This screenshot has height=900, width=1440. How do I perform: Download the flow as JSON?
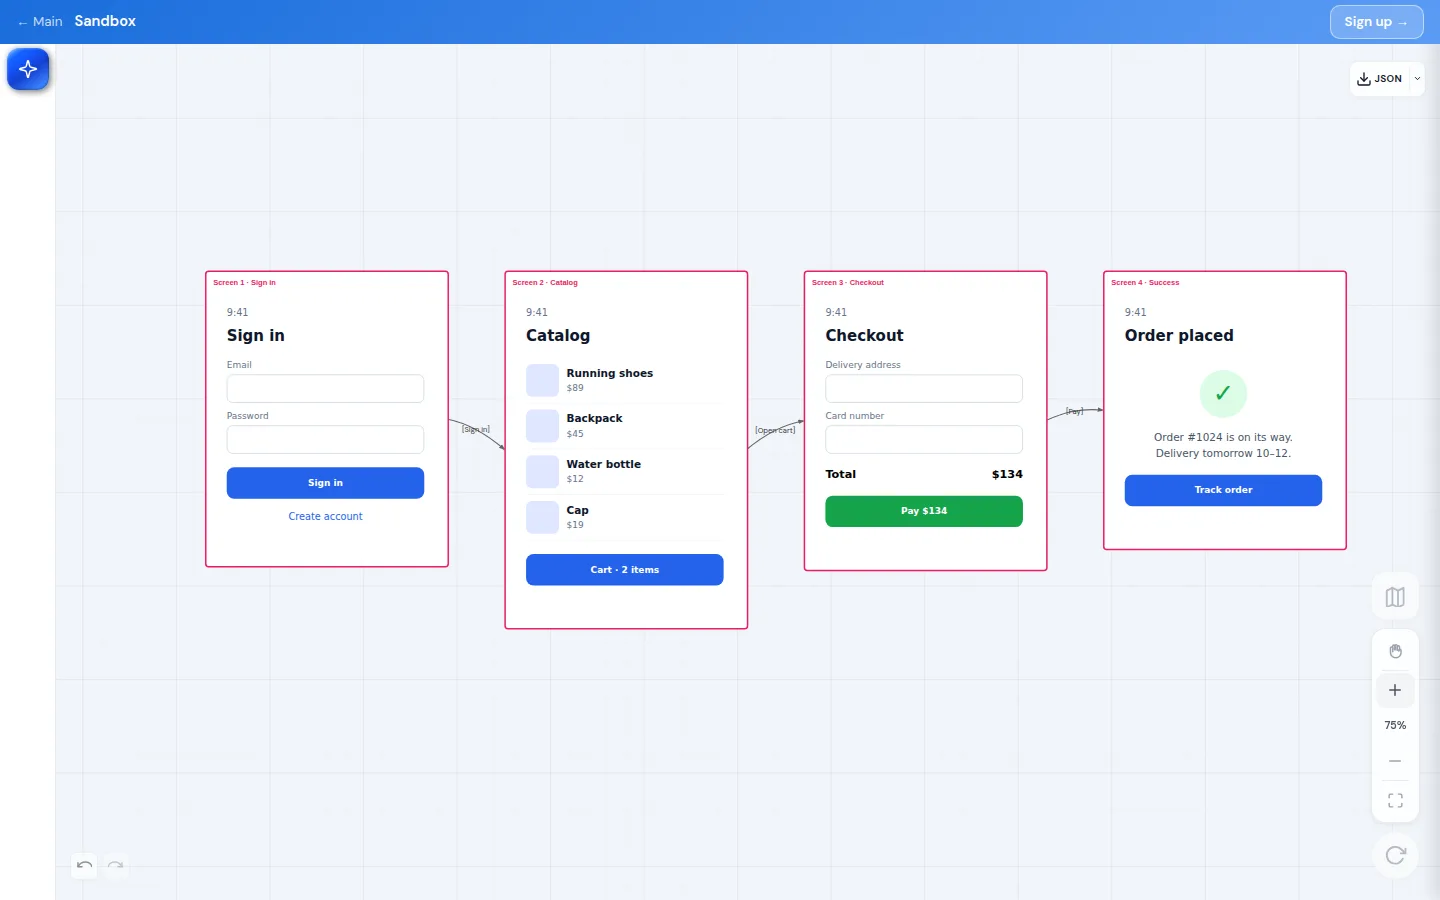(x=1380, y=79)
